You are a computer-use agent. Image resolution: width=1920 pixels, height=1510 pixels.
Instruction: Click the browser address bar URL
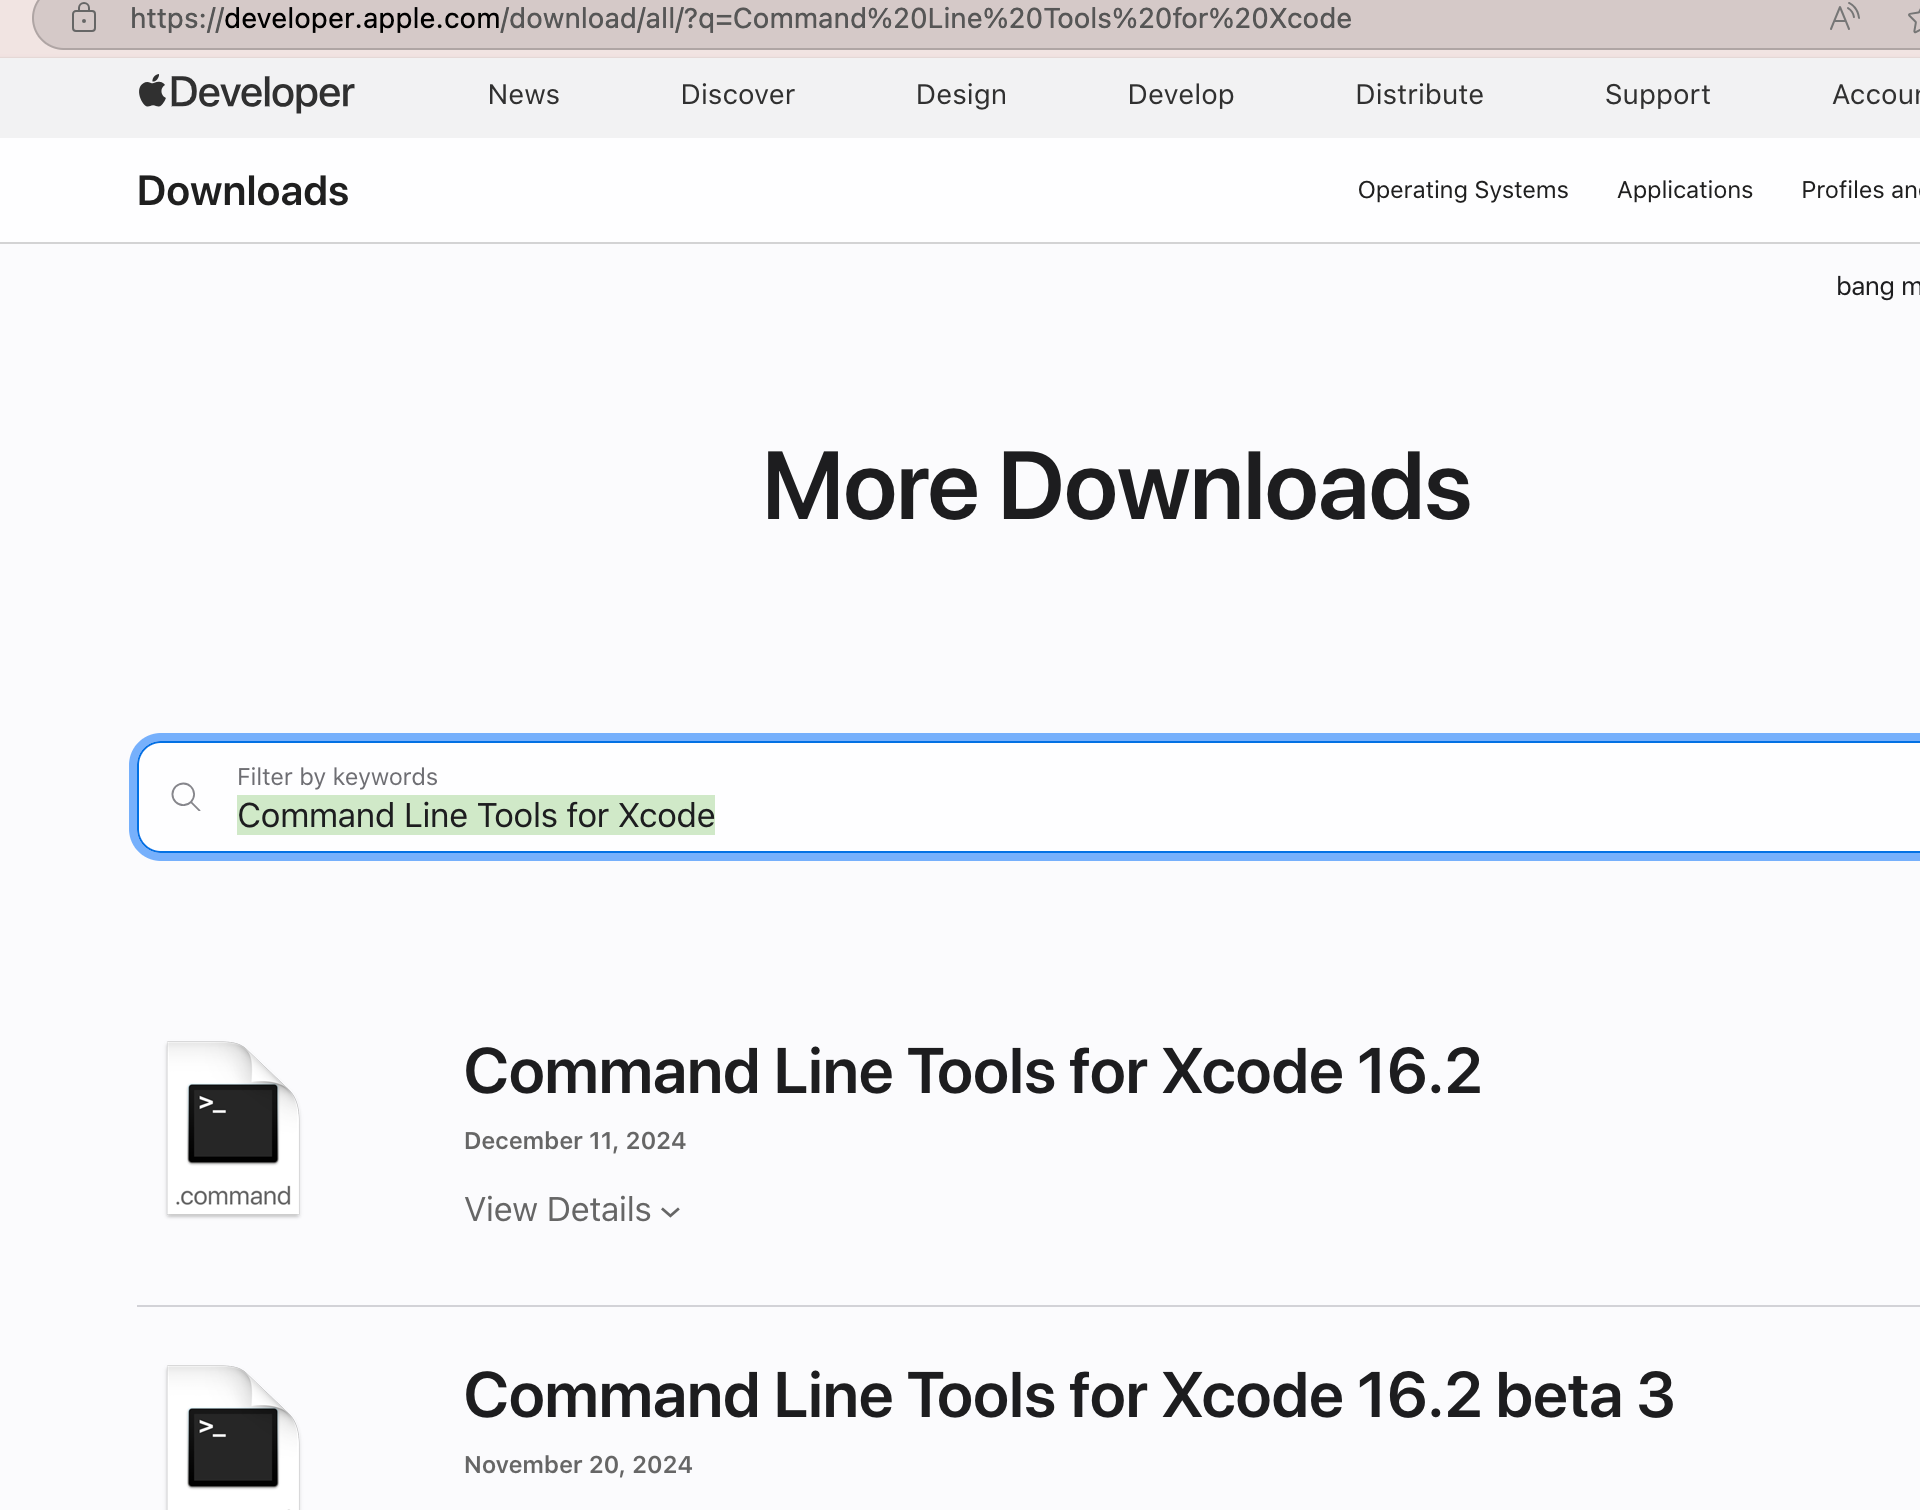coord(740,18)
